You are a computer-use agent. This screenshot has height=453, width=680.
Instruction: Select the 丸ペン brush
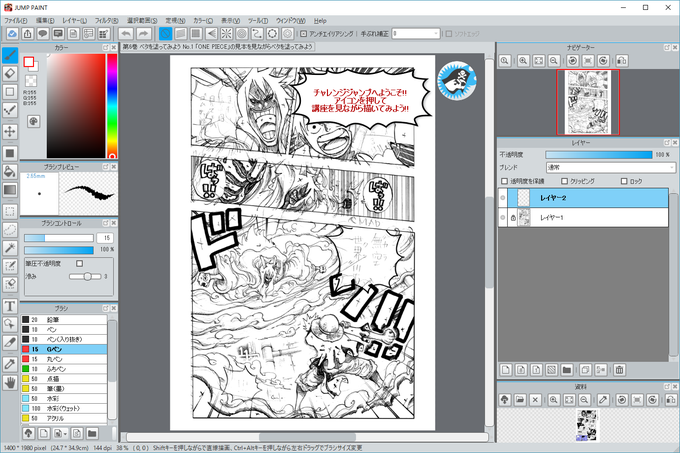point(64,359)
